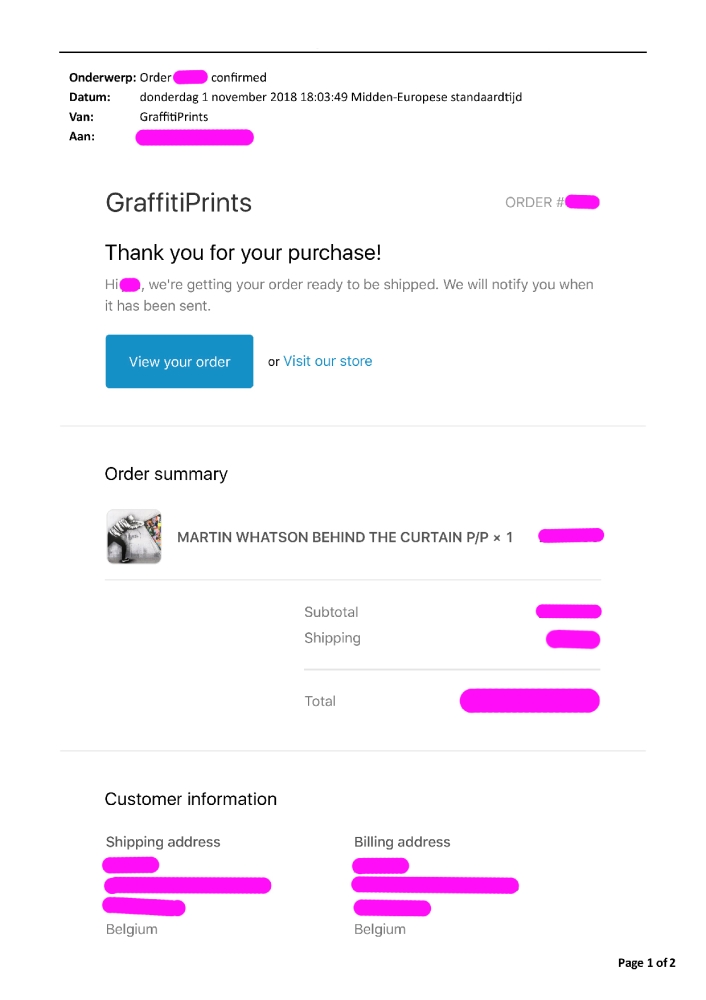Click the Subtotal label
The width and height of the screenshot is (706, 1000).
pos(331,612)
